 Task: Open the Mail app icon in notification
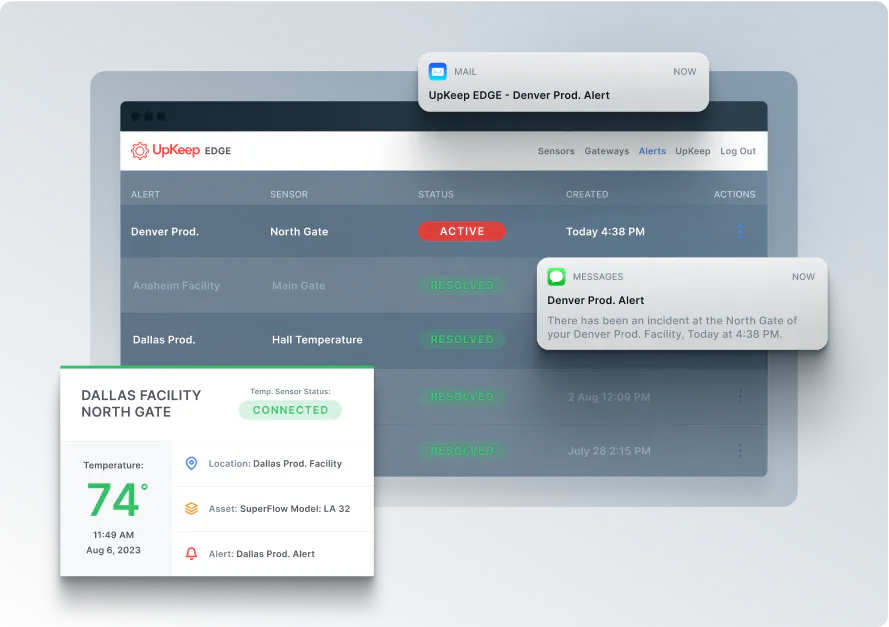[x=438, y=72]
